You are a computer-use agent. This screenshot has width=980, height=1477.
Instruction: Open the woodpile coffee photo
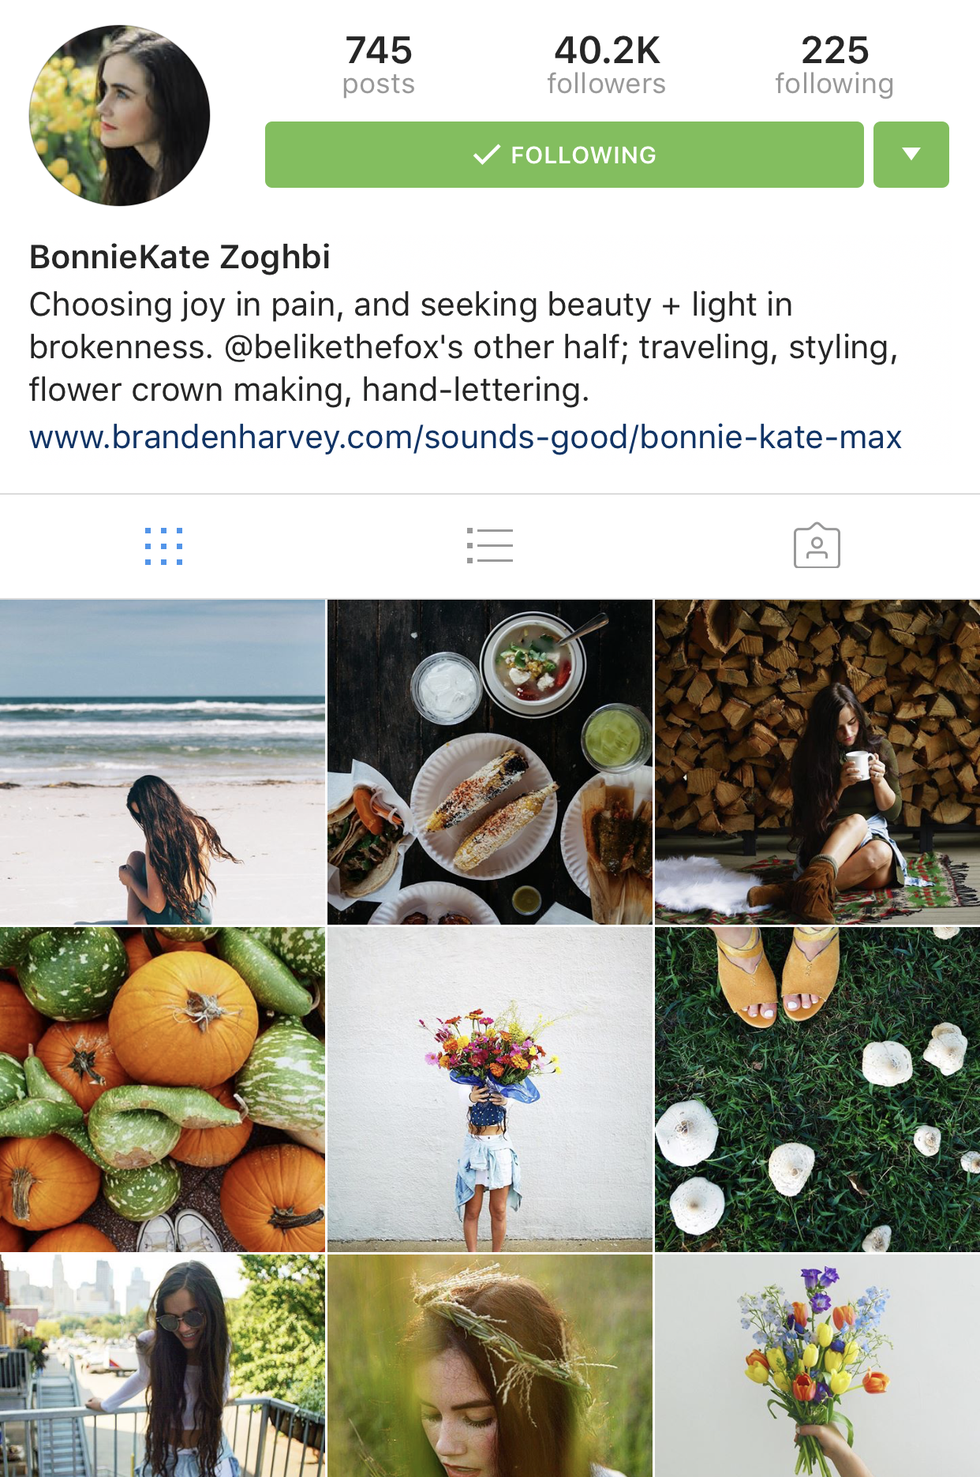tap(818, 762)
